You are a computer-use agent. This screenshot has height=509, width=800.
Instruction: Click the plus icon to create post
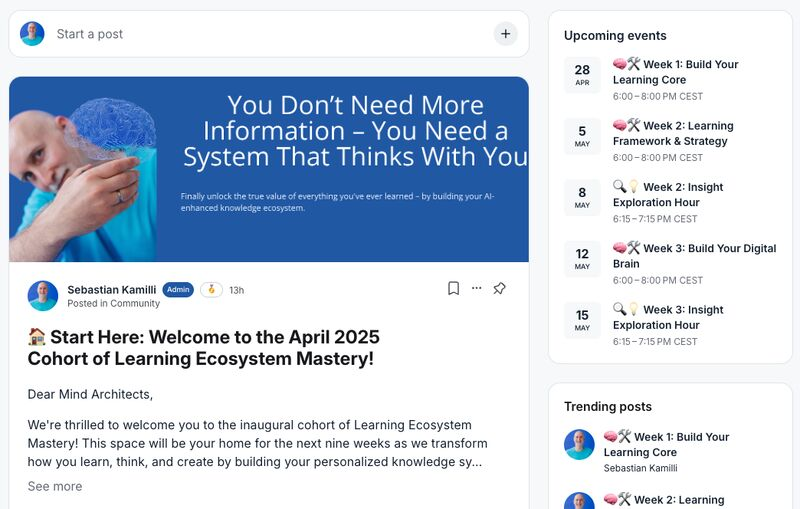tap(505, 34)
